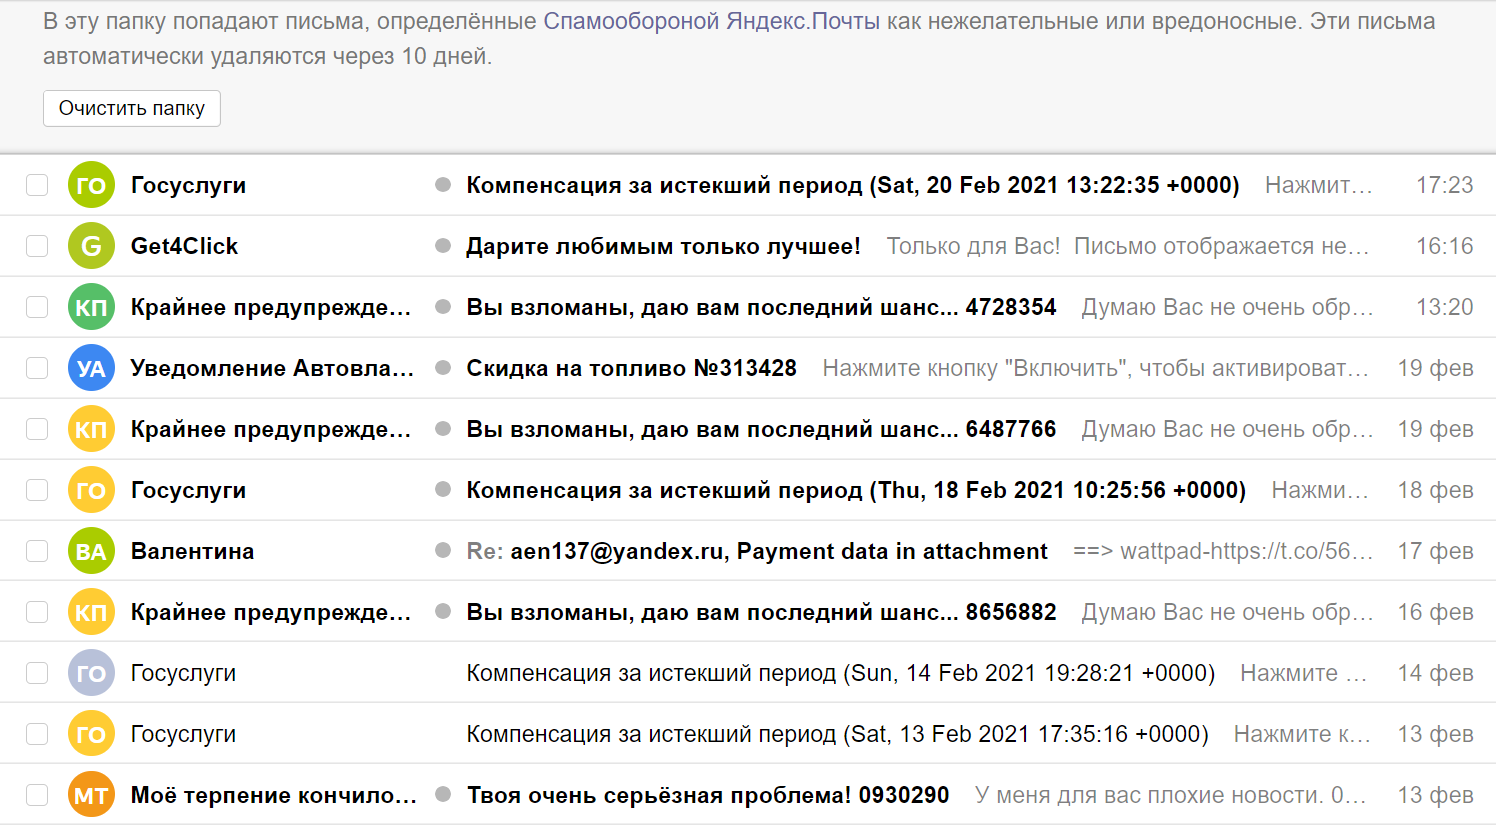Check the box for the 17:23 Госуслуги email
This screenshot has width=1496, height=830.
37,185
